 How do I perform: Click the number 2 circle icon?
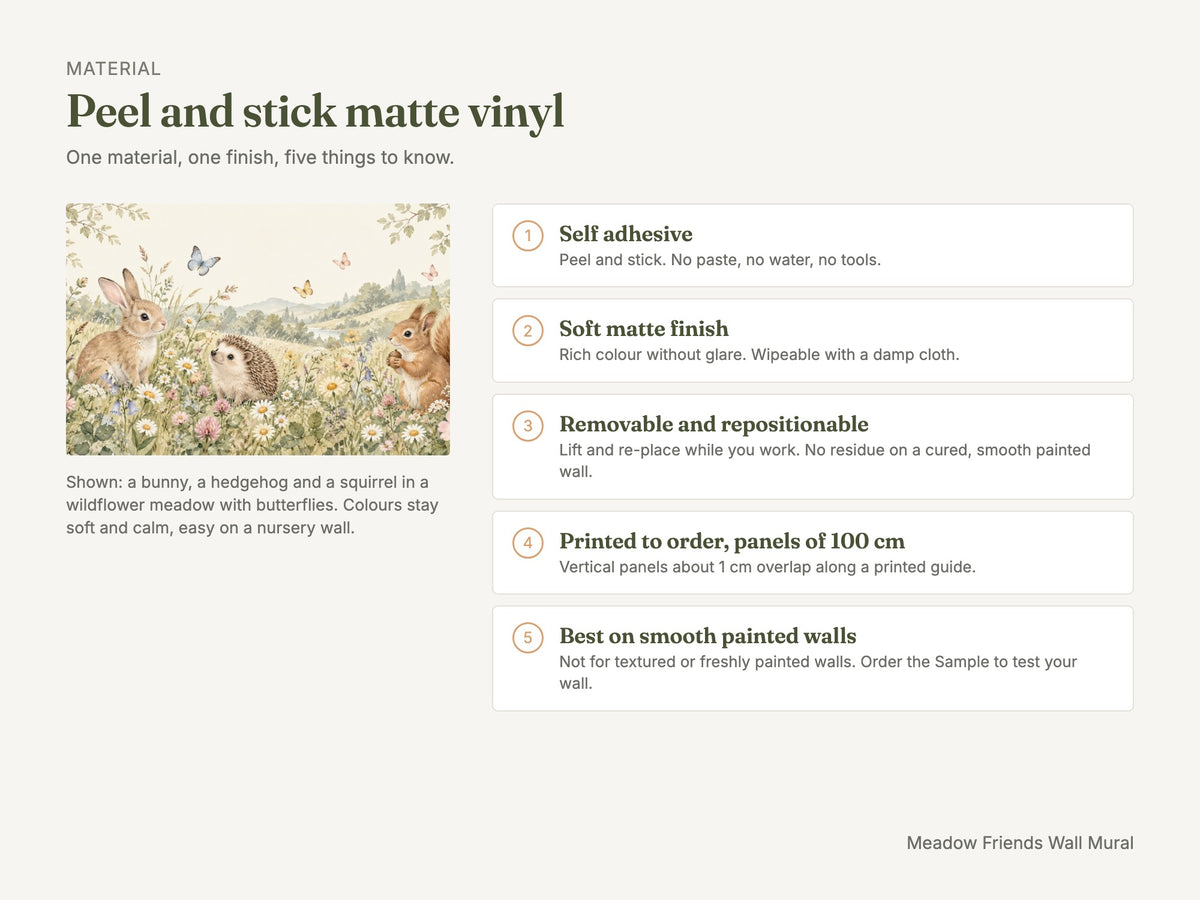click(x=528, y=331)
